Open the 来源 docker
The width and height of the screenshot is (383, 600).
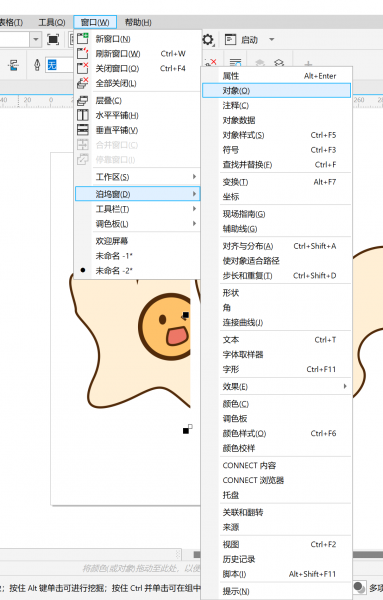point(276,527)
